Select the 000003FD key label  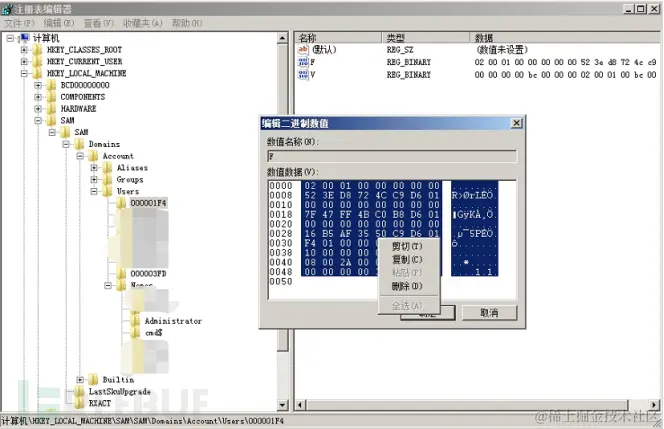(148, 274)
